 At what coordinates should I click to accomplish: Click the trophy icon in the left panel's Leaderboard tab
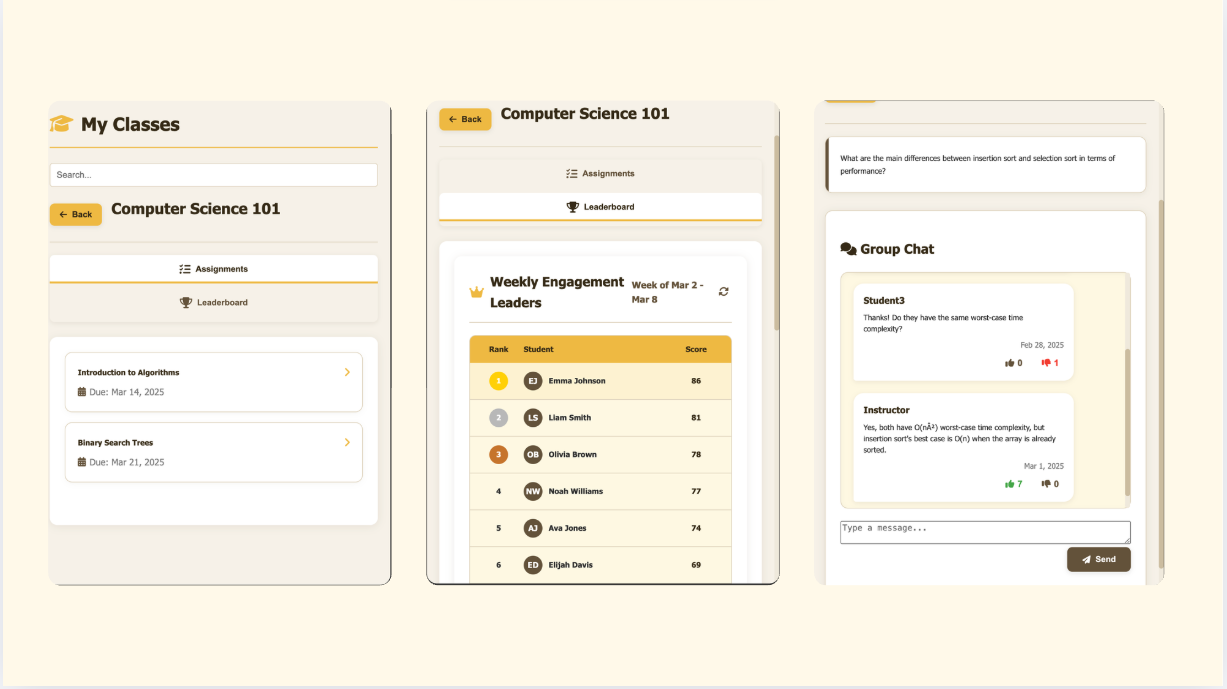(186, 302)
